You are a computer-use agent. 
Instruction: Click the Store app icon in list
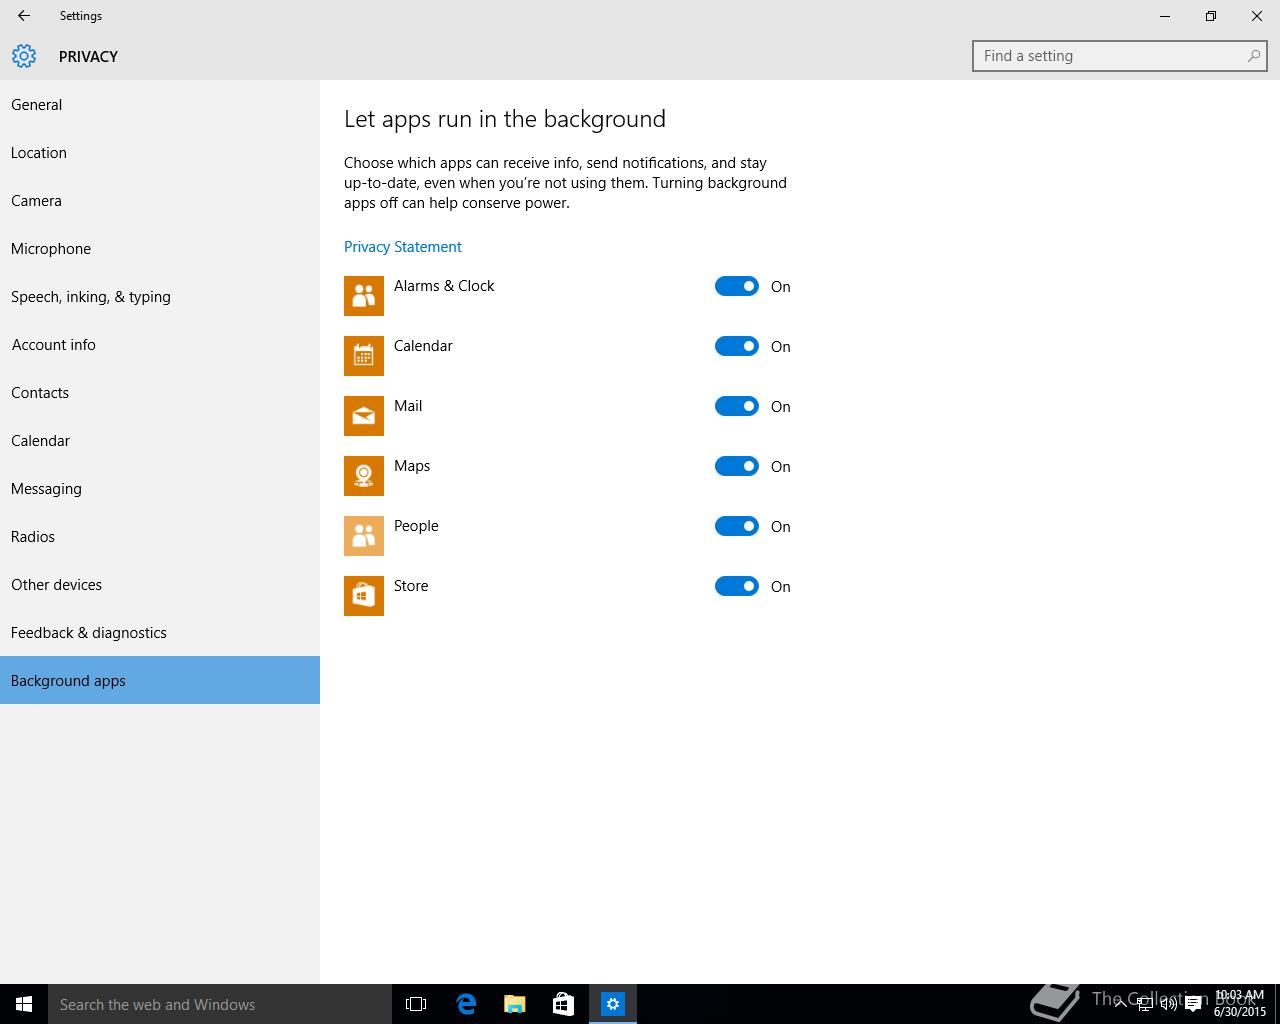[x=364, y=596]
